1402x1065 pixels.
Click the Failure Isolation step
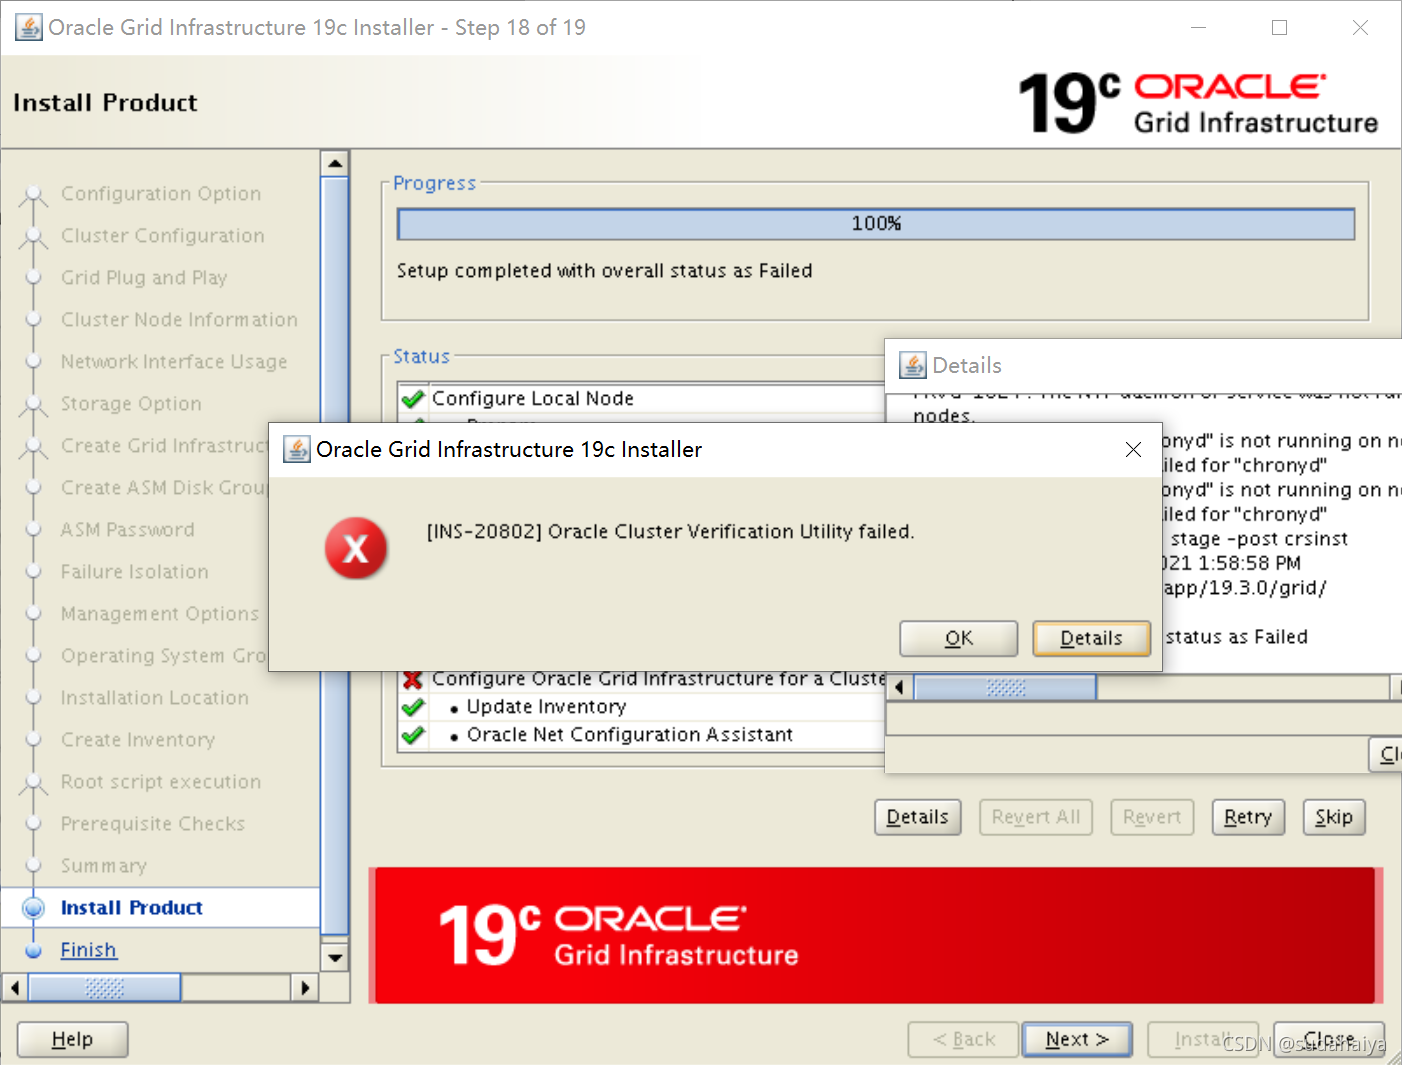tap(134, 572)
